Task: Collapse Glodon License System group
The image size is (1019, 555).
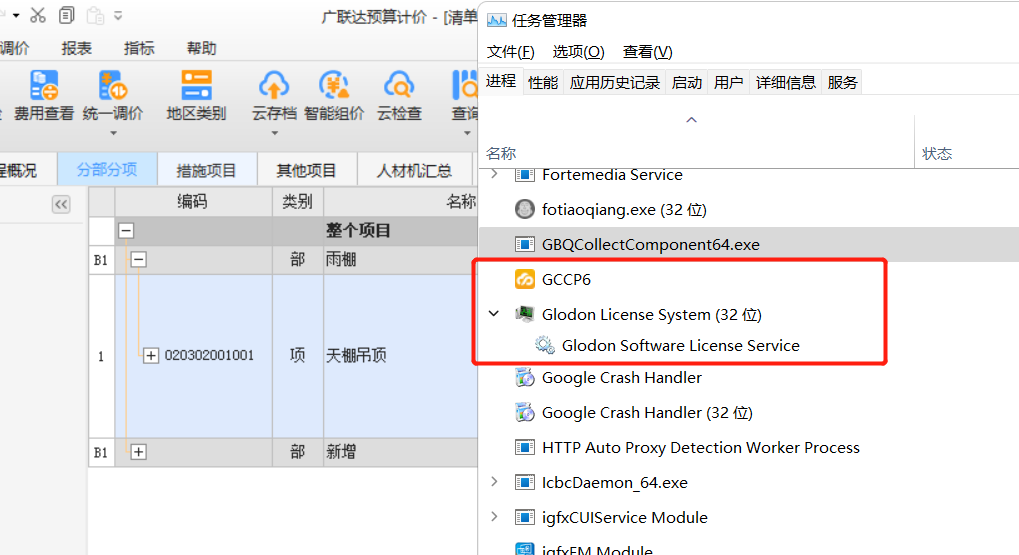Action: pyautogui.click(x=494, y=313)
